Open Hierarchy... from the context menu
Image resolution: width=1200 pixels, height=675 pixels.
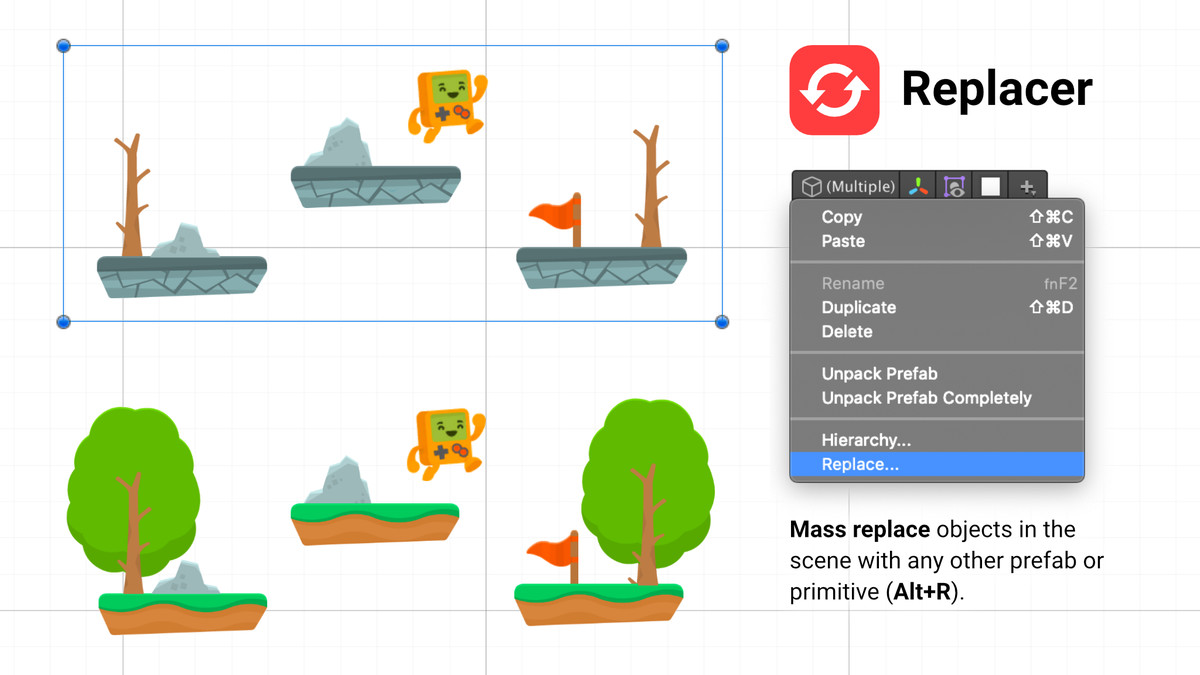937,440
